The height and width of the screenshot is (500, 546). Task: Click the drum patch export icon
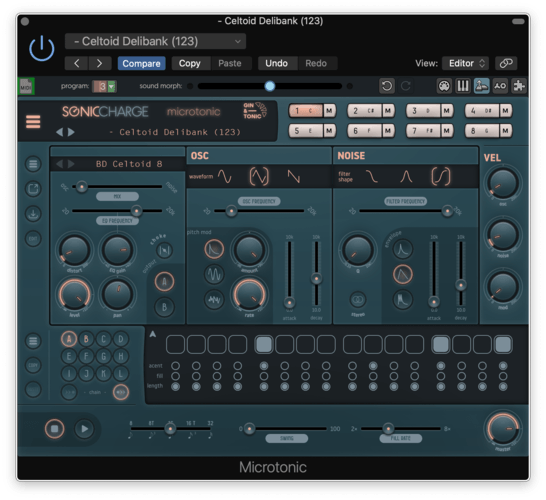[33, 189]
